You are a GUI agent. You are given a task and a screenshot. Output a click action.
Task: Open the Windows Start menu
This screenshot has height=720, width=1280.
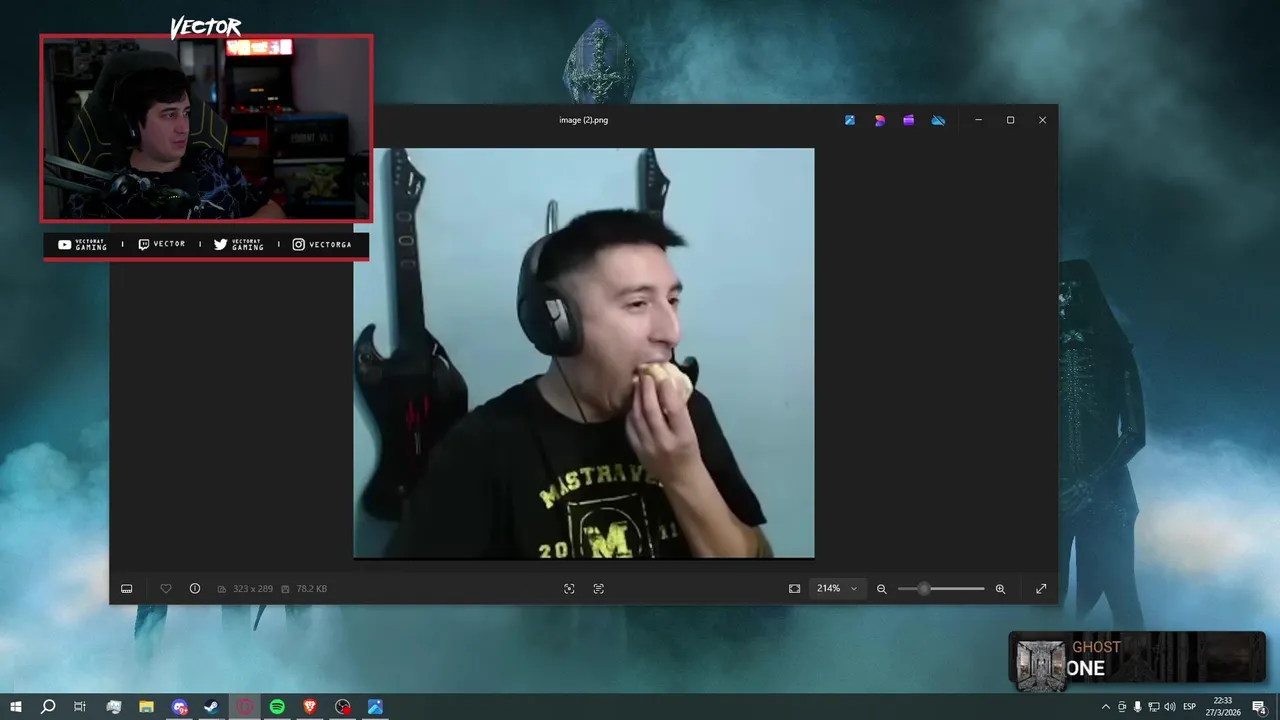coord(16,707)
